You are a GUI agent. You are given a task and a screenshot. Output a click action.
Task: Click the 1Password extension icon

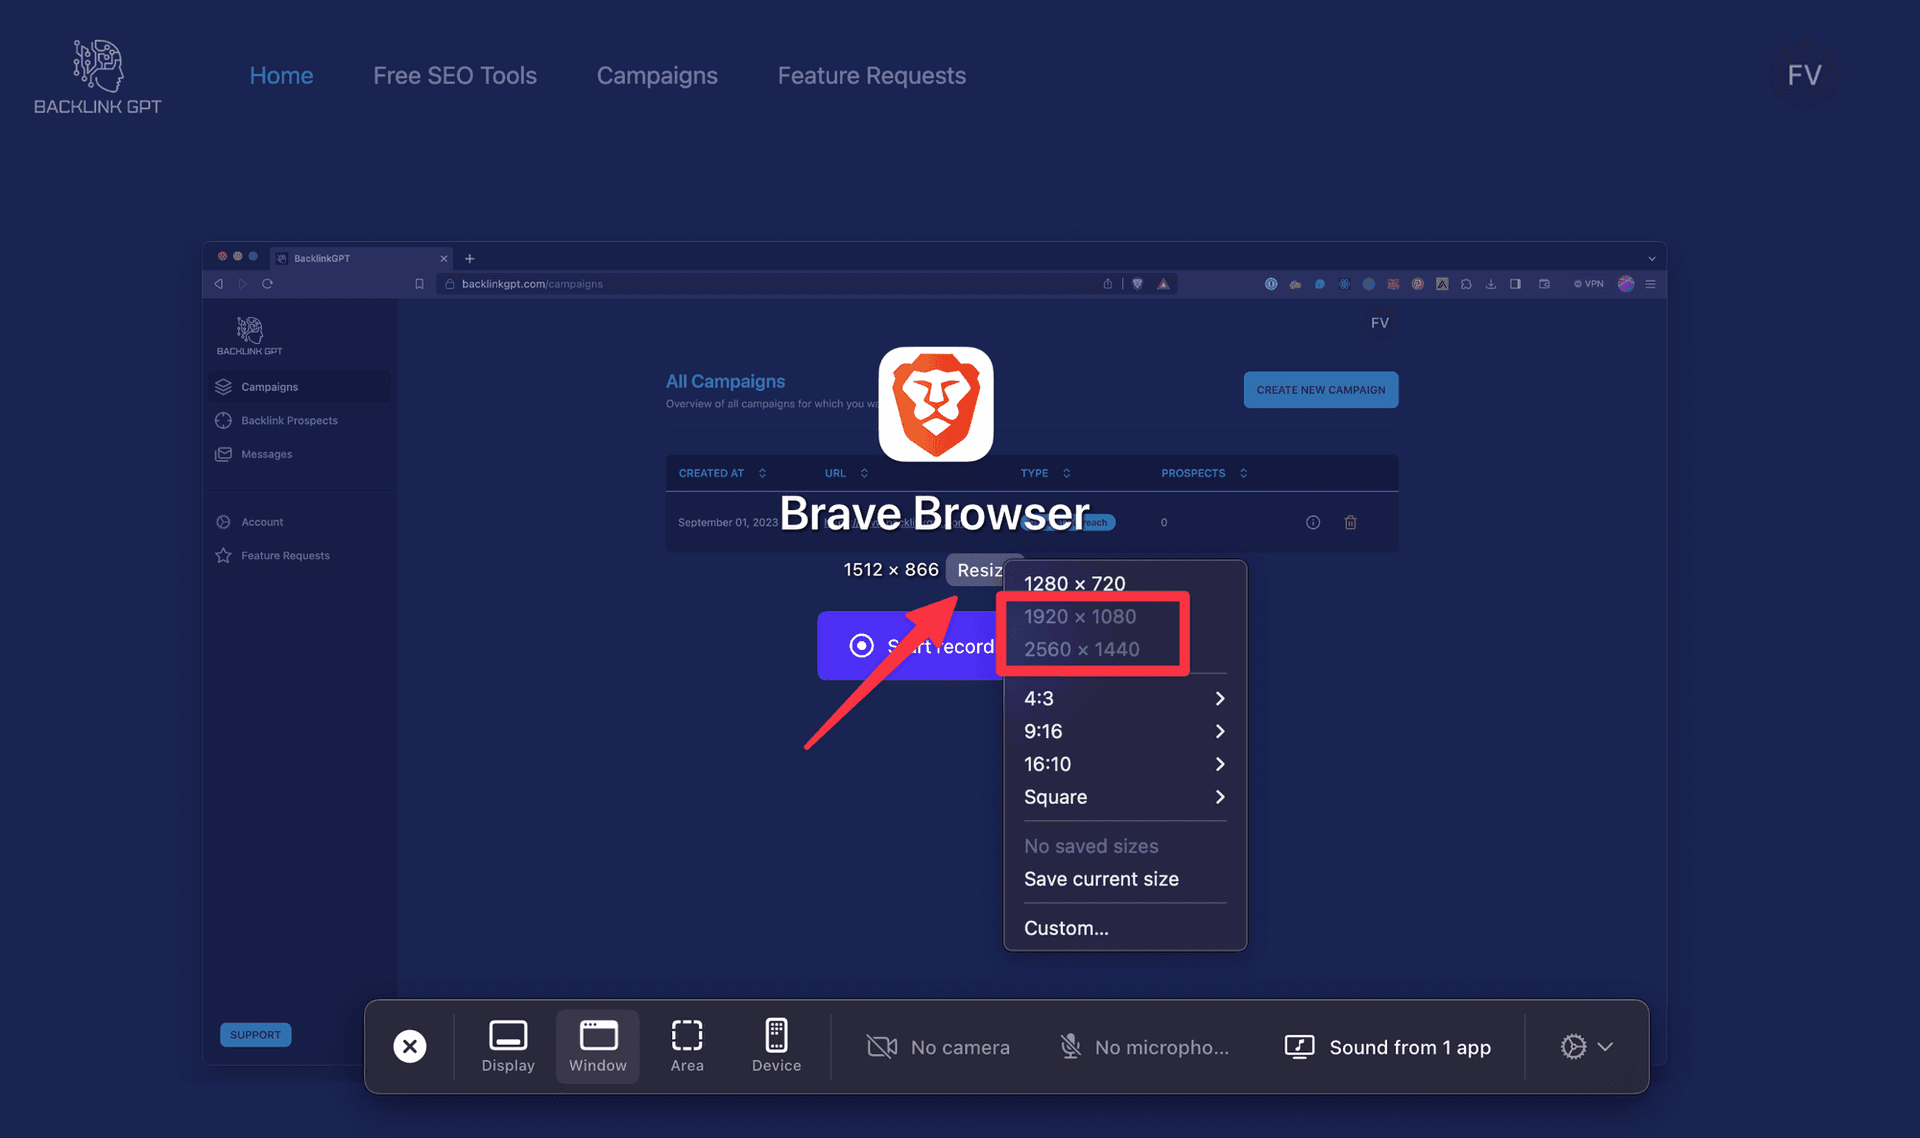[1270, 284]
